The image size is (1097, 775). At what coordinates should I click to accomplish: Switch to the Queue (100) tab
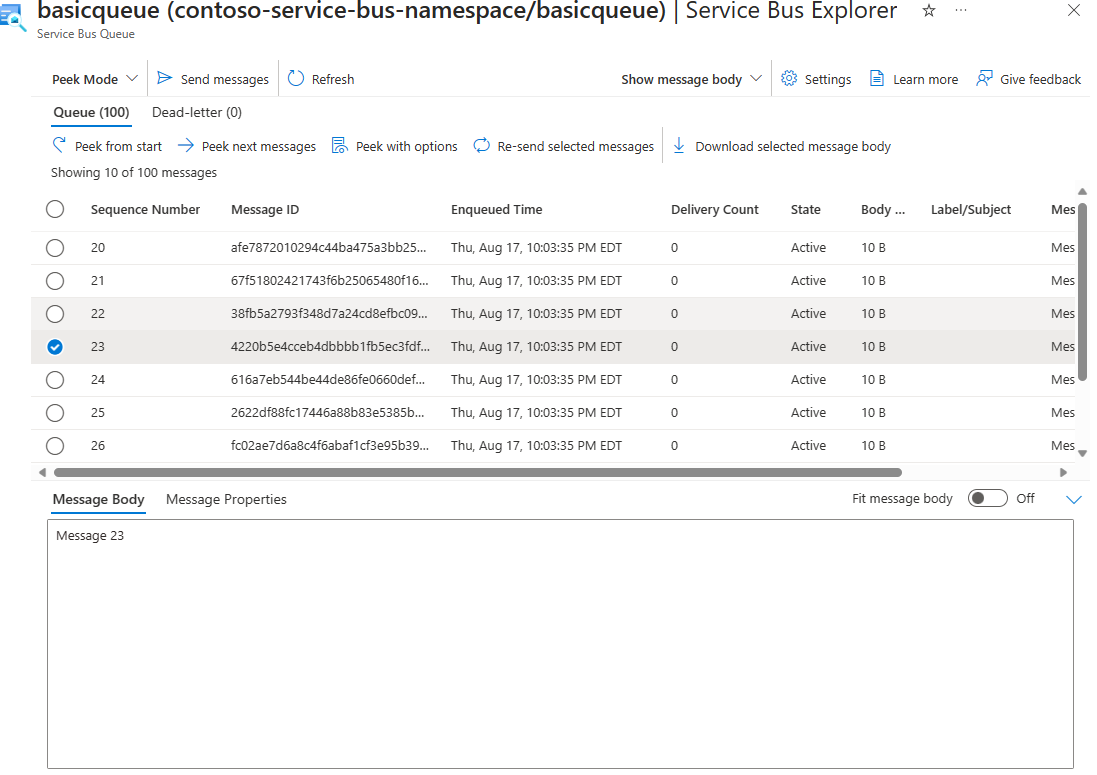[92, 113]
